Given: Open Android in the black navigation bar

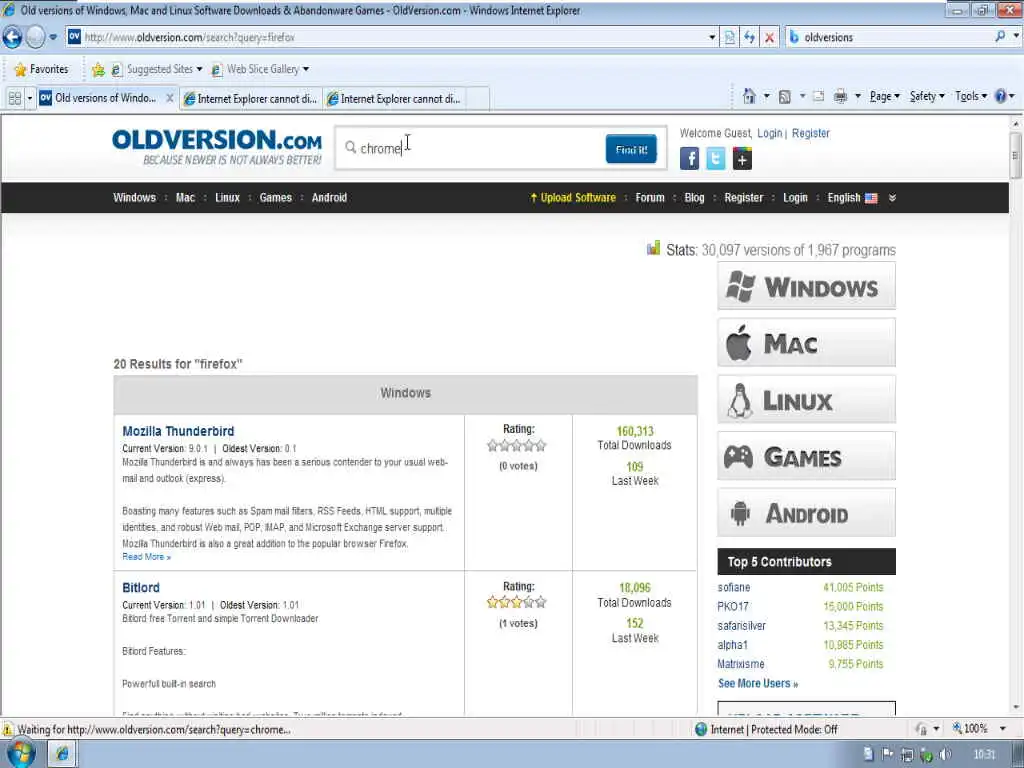Looking at the screenshot, I should click(329, 198).
